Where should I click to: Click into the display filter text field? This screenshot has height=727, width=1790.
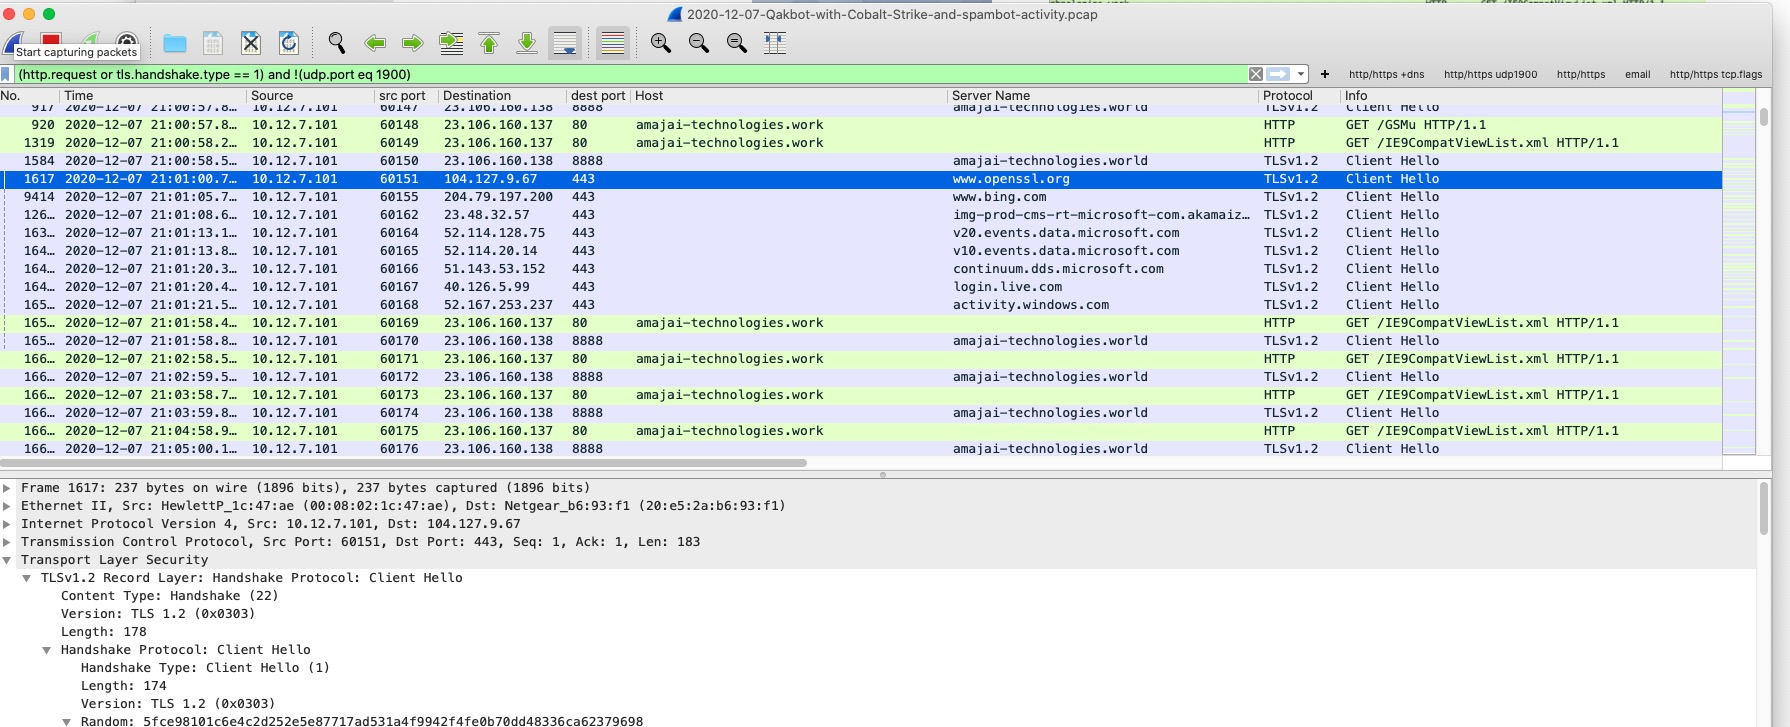(x=630, y=74)
